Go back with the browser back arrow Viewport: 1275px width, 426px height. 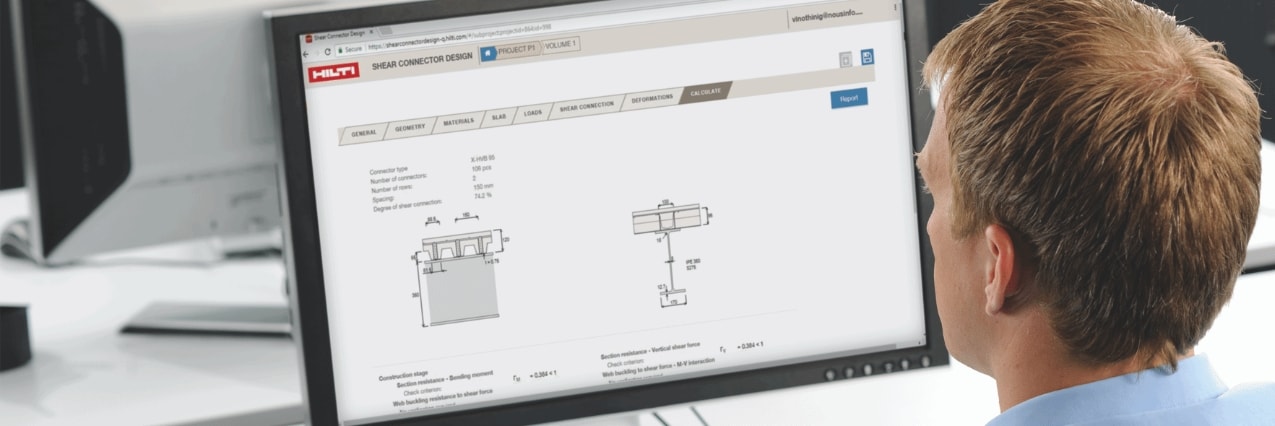point(308,52)
